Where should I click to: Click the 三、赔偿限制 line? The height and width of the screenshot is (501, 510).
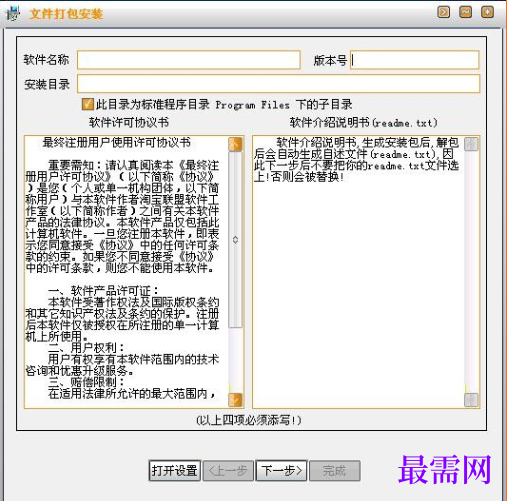tap(86, 382)
